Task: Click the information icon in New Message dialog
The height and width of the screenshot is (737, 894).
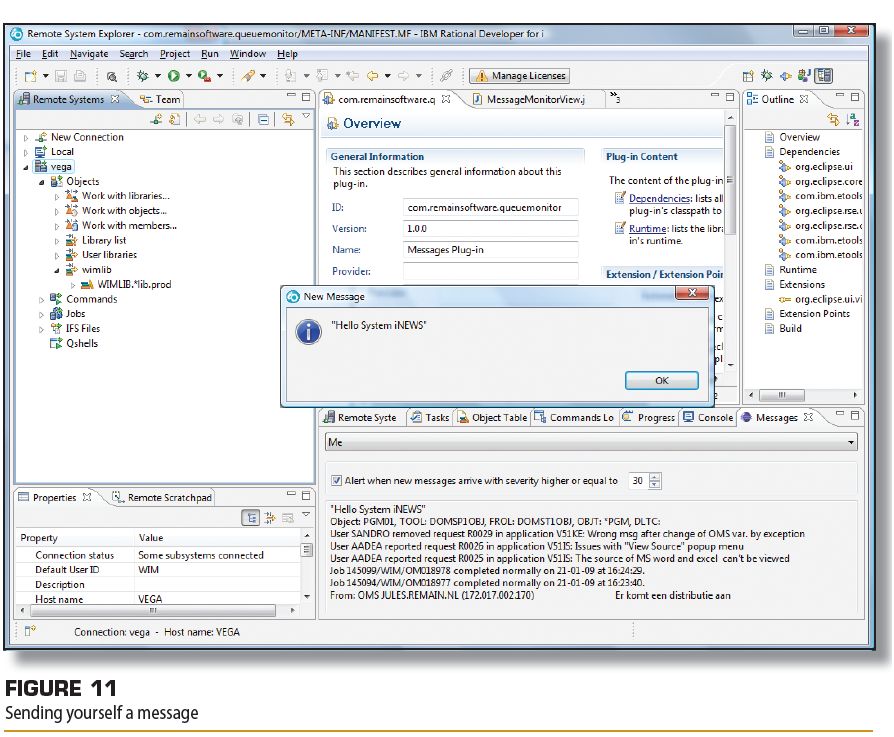Action: (308, 332)
